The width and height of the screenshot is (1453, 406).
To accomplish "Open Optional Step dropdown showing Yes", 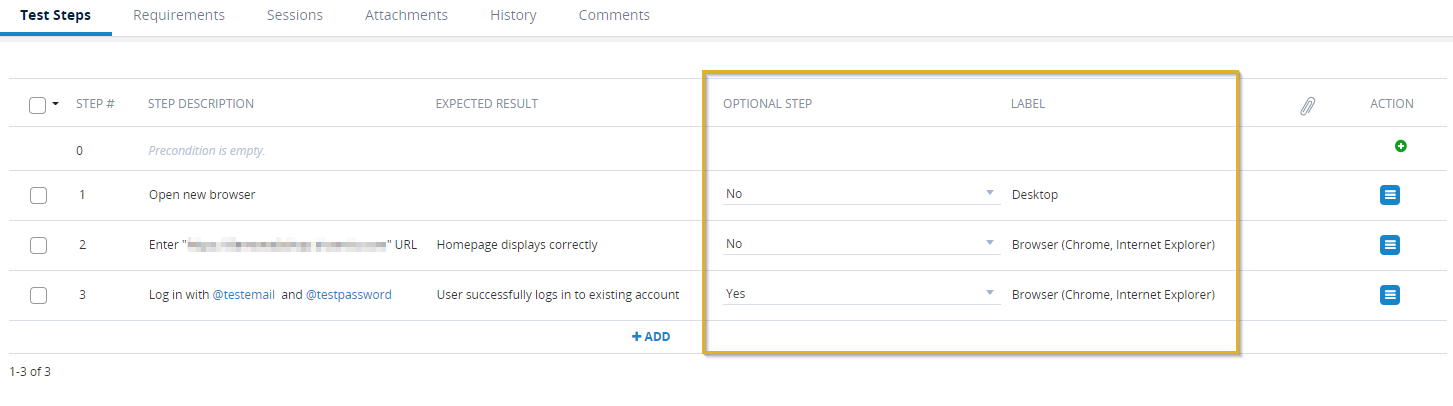I will pos(860,294).
